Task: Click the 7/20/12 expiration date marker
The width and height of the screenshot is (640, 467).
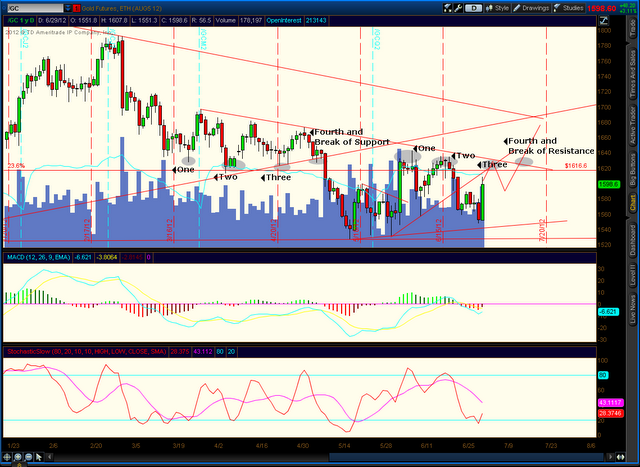Action: [542, 231]
